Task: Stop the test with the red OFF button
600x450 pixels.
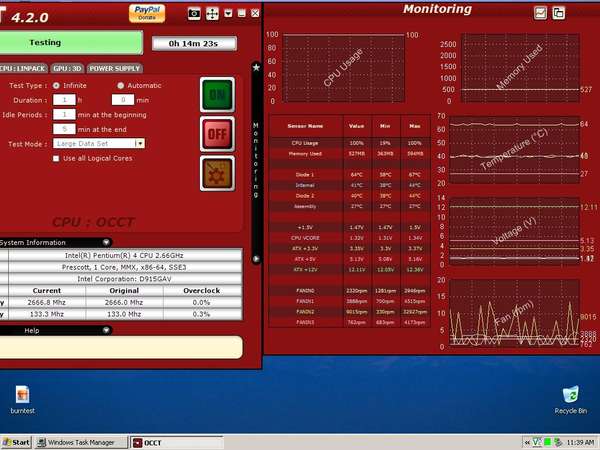Action: point(217,134)
